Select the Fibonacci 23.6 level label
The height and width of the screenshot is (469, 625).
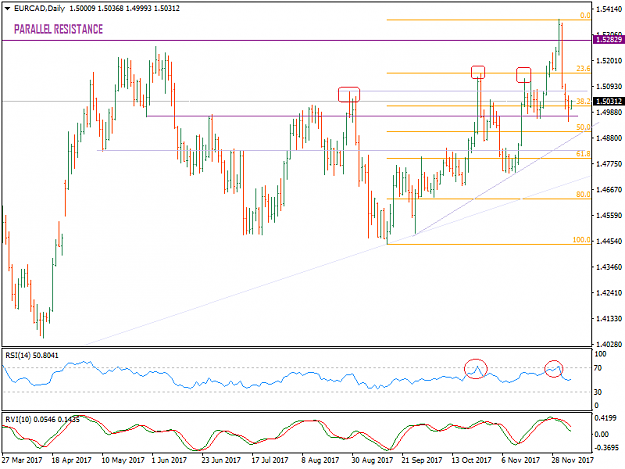point(583,69)
